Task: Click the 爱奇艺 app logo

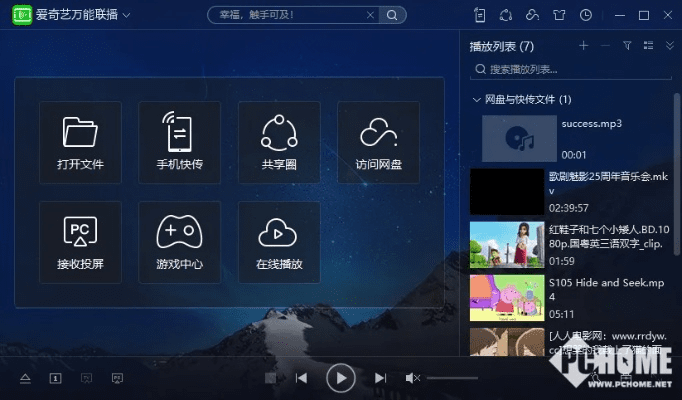Action: pos(22,15)
